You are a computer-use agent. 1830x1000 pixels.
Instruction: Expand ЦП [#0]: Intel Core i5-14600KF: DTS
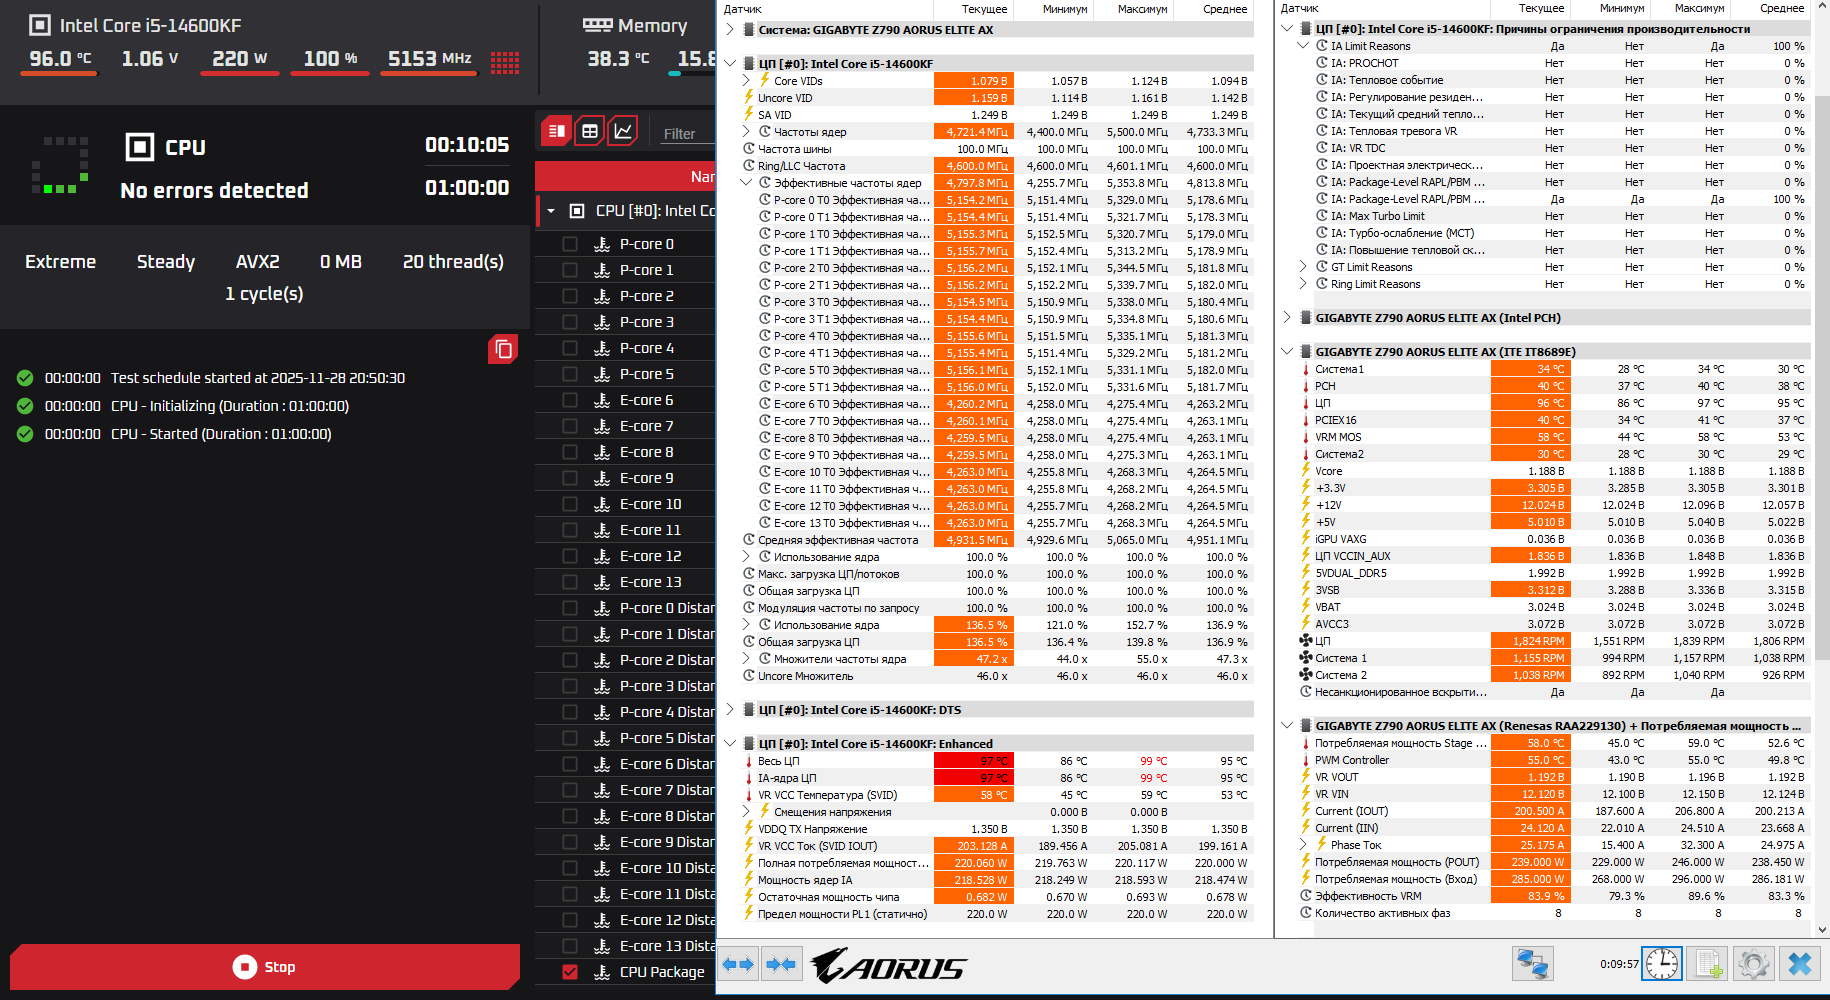coord(730,710)
